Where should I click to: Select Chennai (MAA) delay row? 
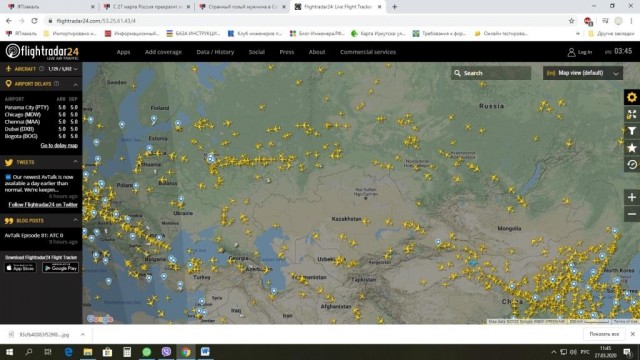41,122
